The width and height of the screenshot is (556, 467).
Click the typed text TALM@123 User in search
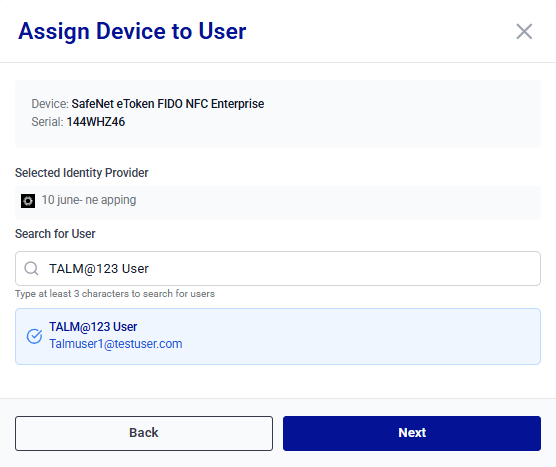point(99,269)
